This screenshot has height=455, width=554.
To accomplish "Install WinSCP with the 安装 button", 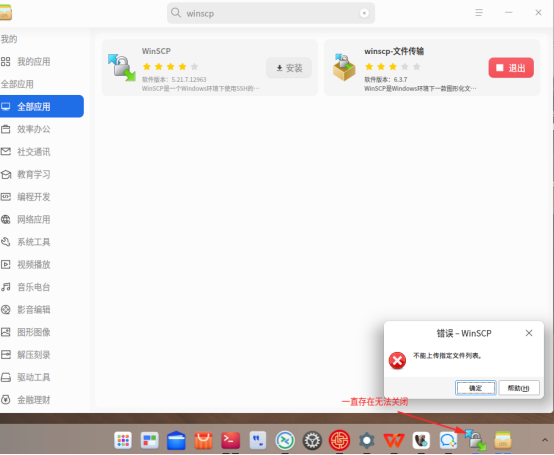I will [289, 68].
